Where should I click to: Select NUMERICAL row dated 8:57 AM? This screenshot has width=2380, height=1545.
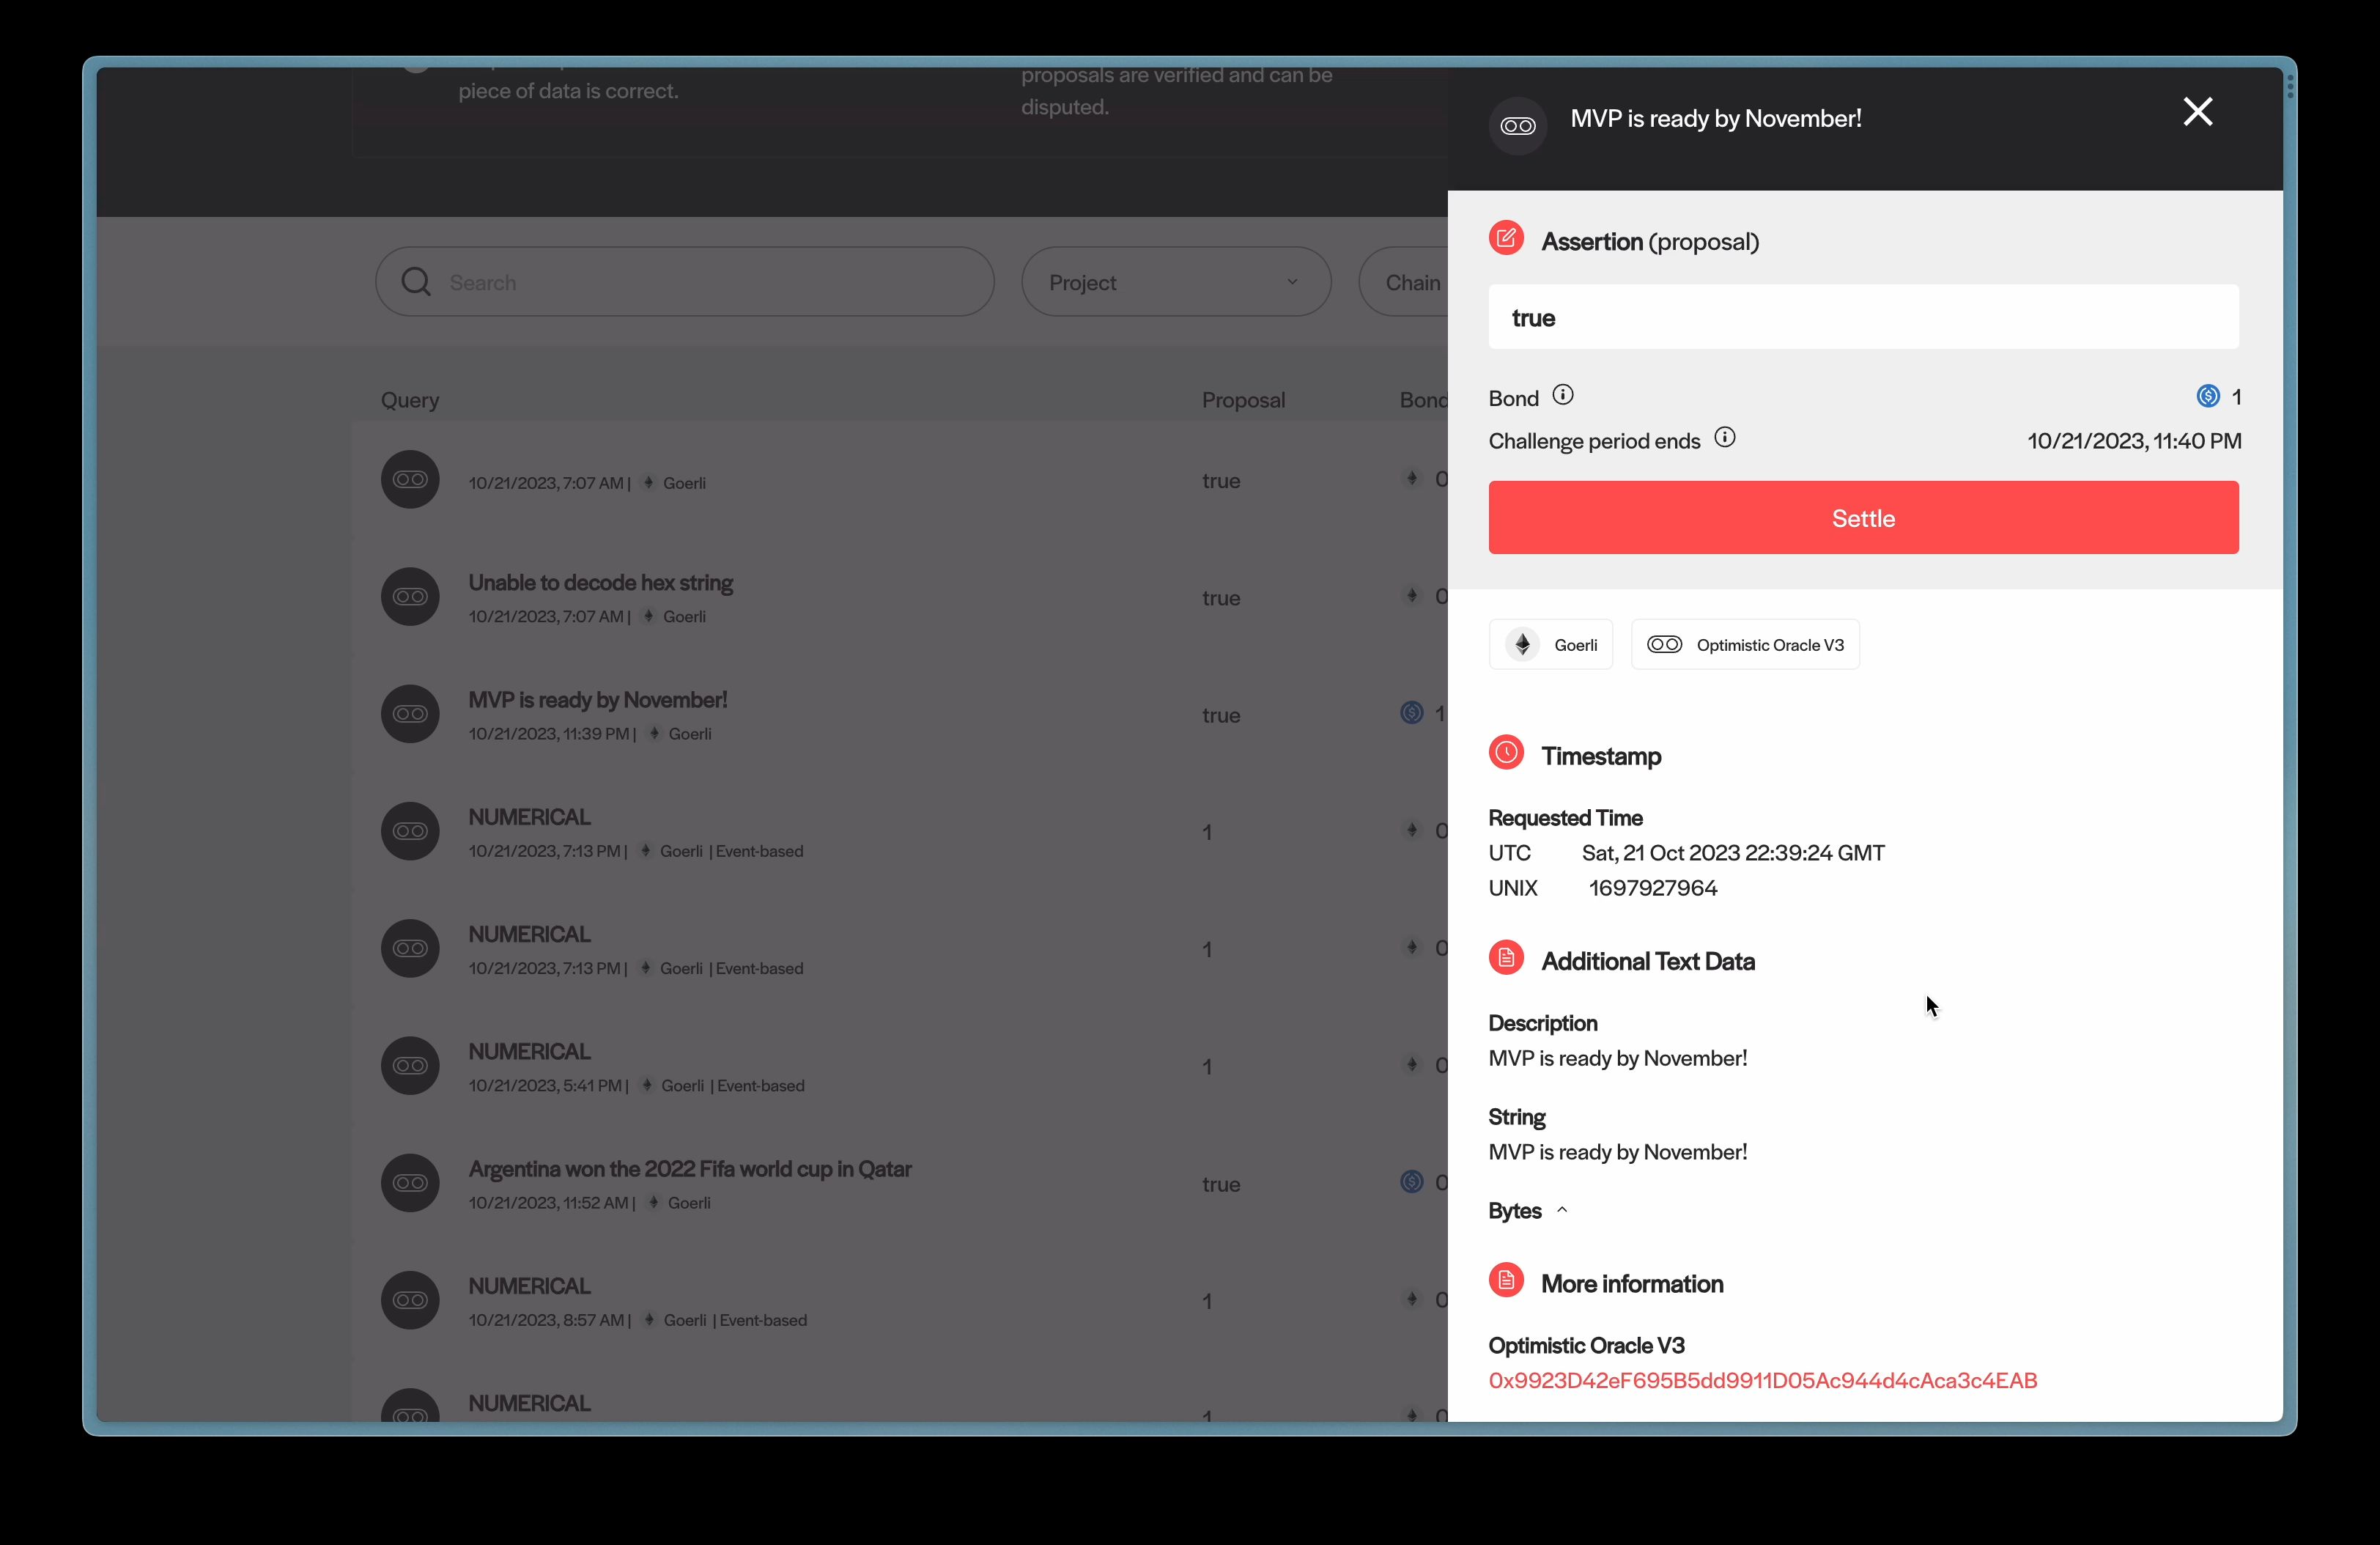pos(900,1300)
